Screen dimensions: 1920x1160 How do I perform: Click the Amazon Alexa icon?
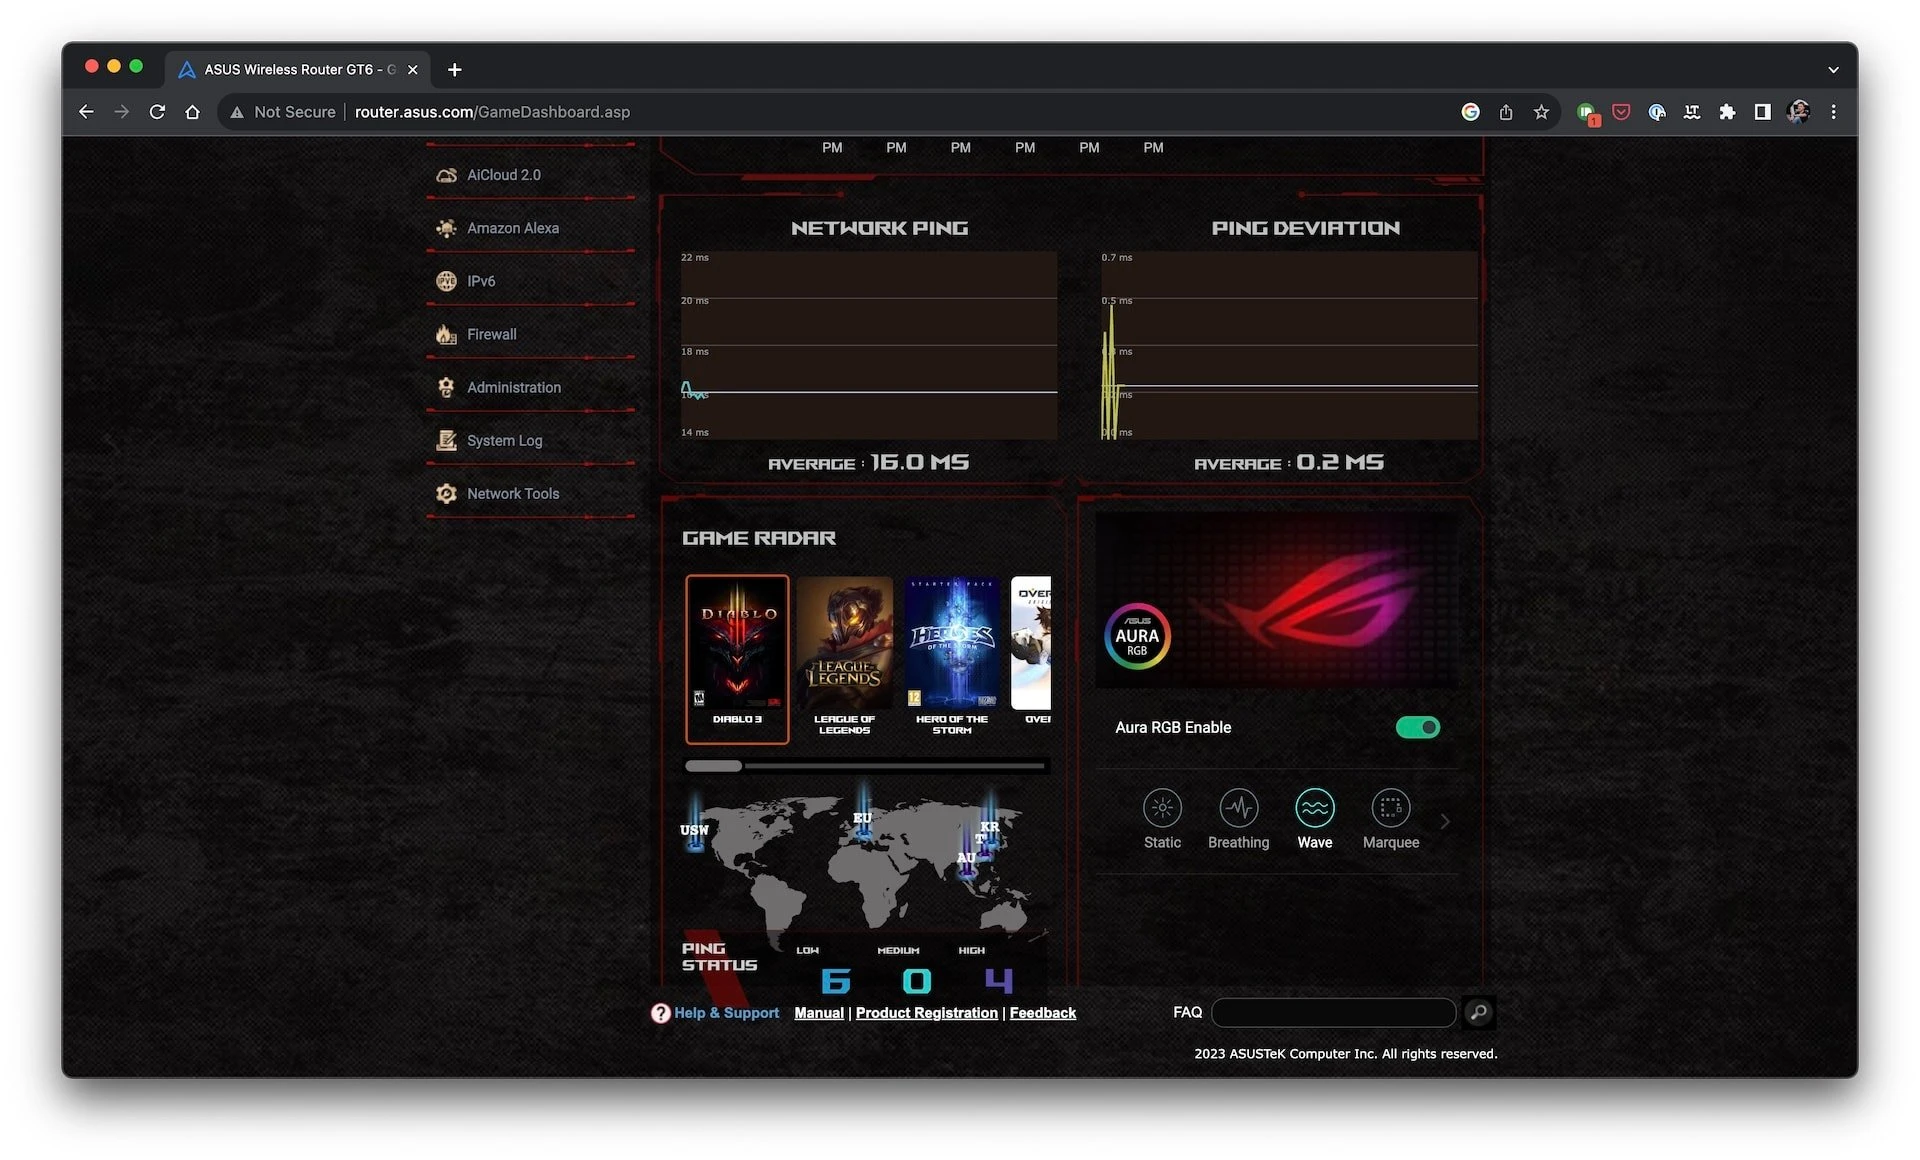tap(446, 228)
